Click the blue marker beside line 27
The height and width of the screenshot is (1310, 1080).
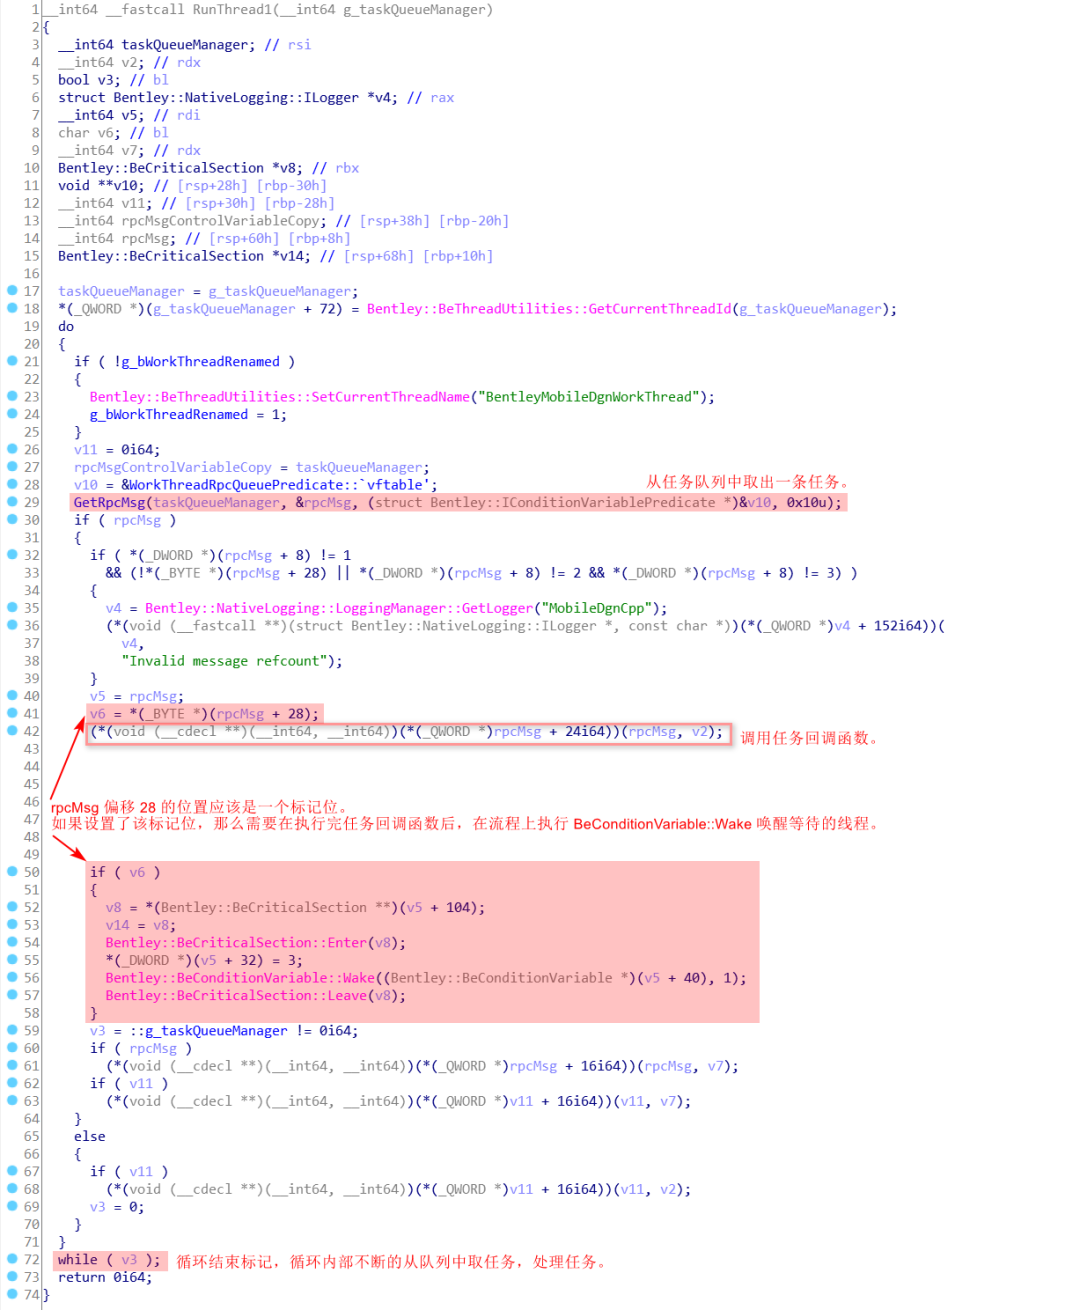coord(12,467)
